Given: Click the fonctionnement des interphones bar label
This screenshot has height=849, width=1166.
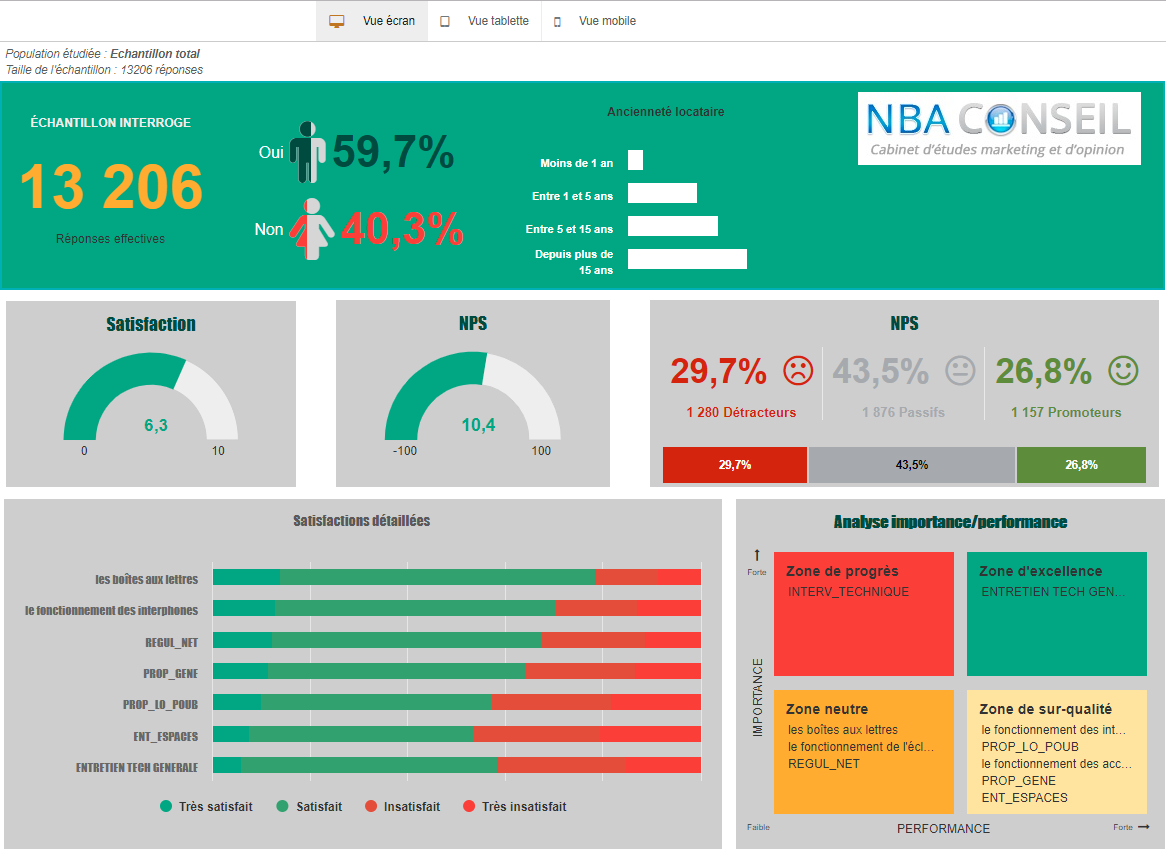Looking at the screenshot, I should tap(112, 610).
